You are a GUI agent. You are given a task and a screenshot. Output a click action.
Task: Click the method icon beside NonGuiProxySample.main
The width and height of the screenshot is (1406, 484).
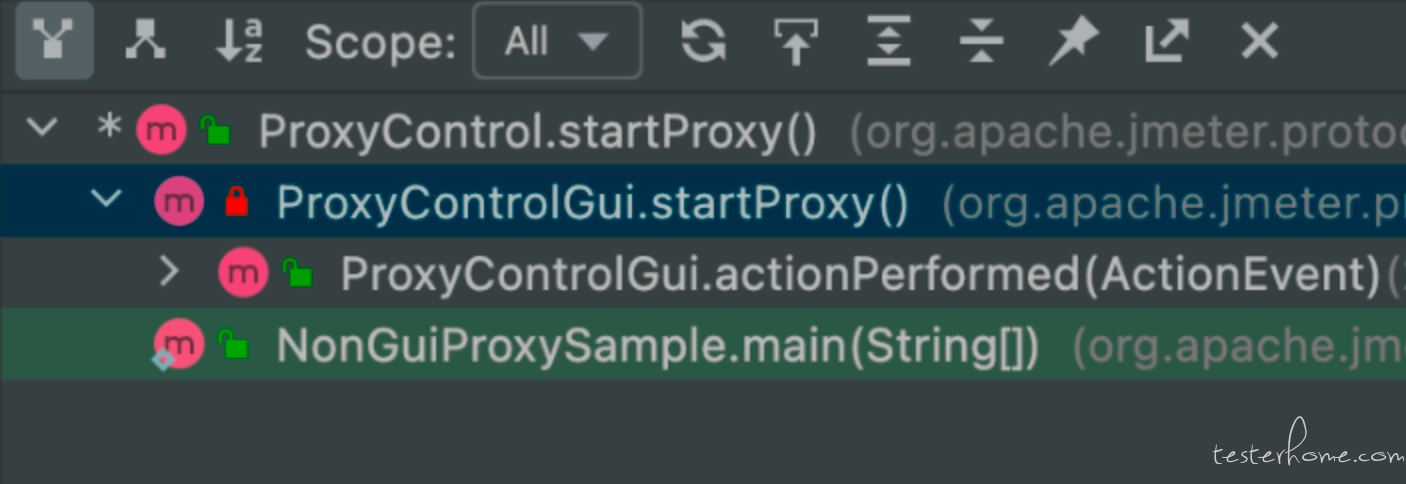(x=179, y=345)
